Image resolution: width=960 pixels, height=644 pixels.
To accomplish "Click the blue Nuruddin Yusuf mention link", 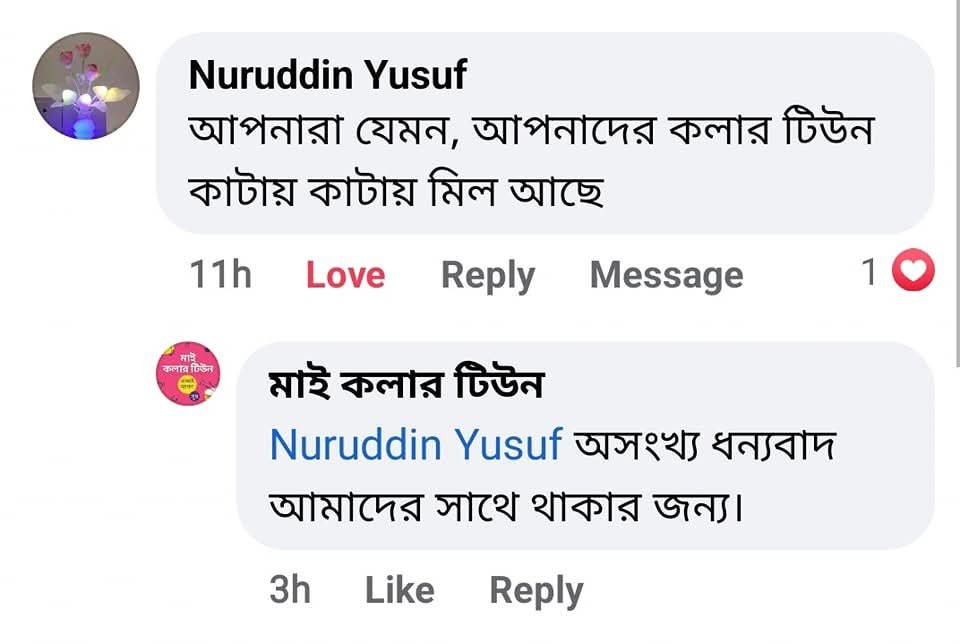I will point(416,445).
